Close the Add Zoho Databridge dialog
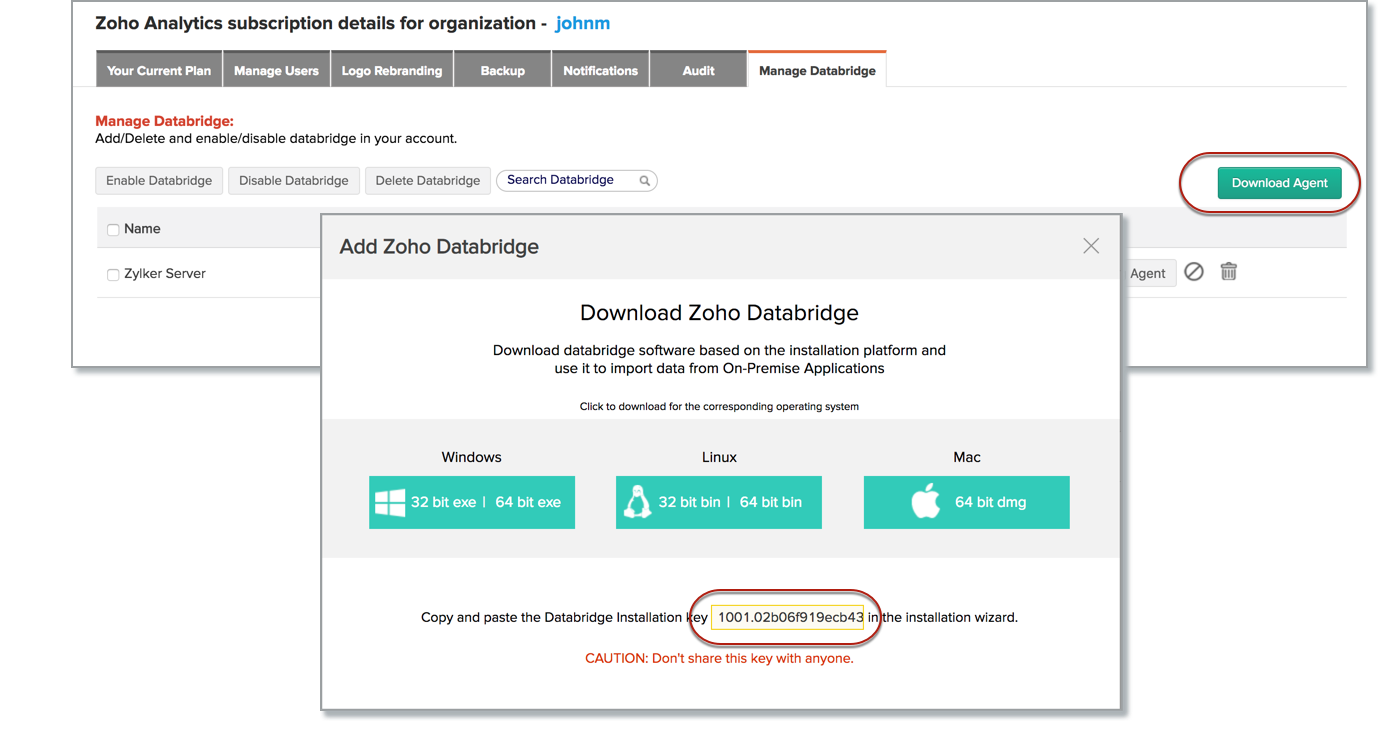Screen dimensions: 1396x741 coord(1091,246)
